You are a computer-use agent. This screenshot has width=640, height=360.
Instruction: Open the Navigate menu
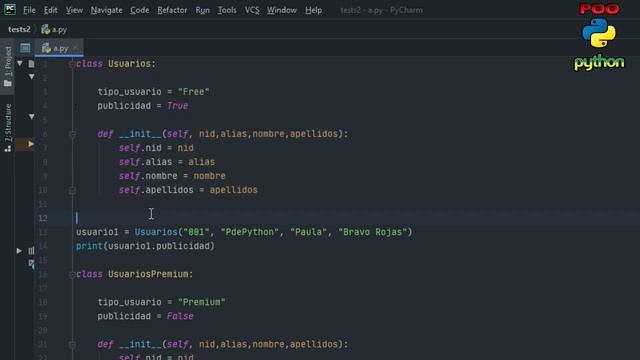pos(106,10)
